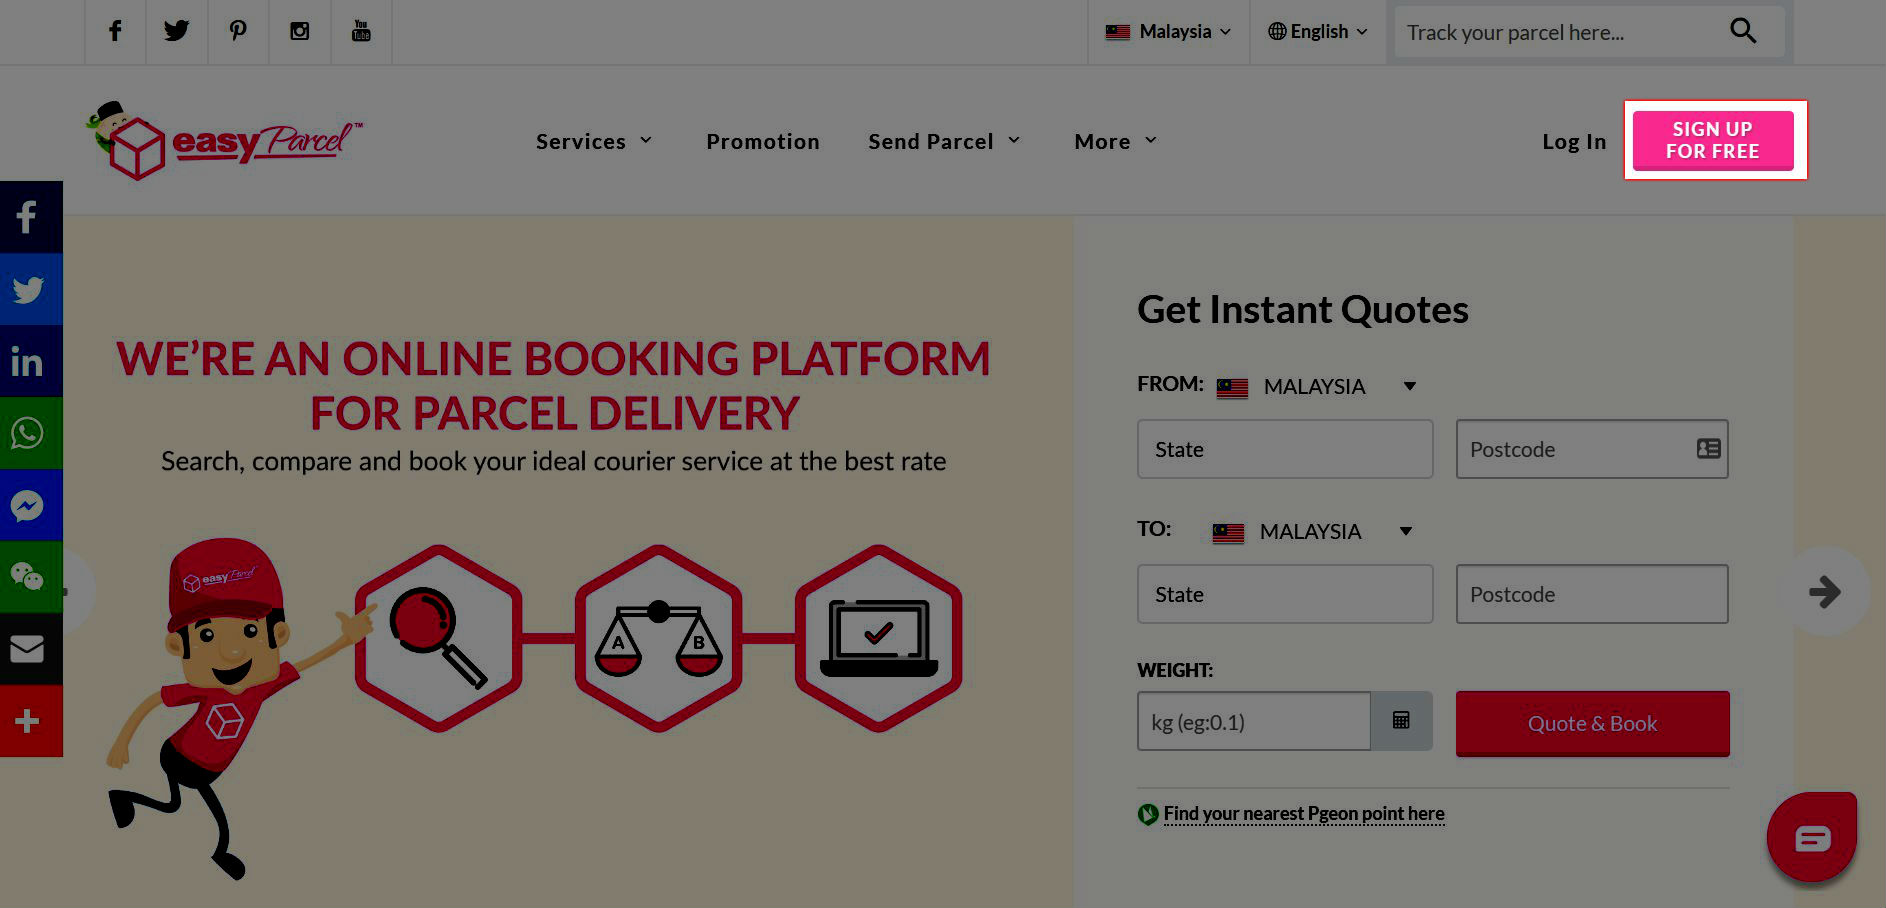1886x908 pixels.
Task: Open YouTube channel from top bar
Action: click(361, 31)
